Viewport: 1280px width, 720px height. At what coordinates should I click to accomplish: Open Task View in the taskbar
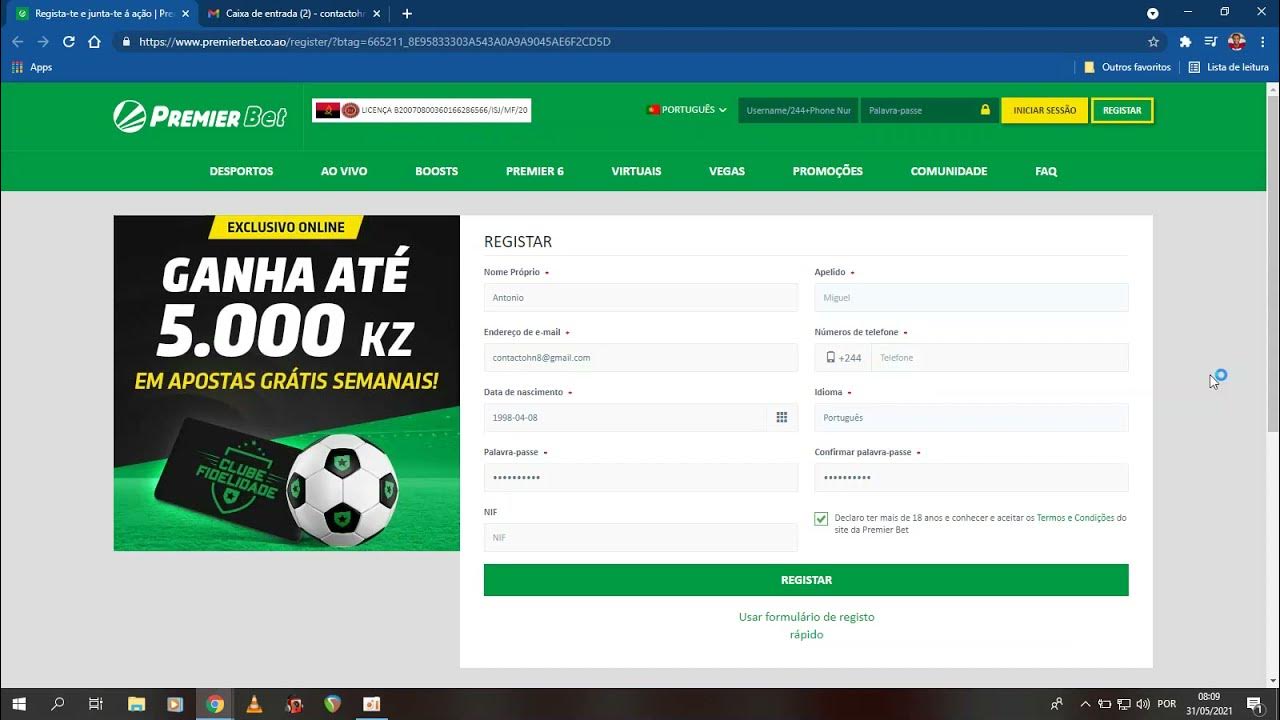[x=96, y=704]
